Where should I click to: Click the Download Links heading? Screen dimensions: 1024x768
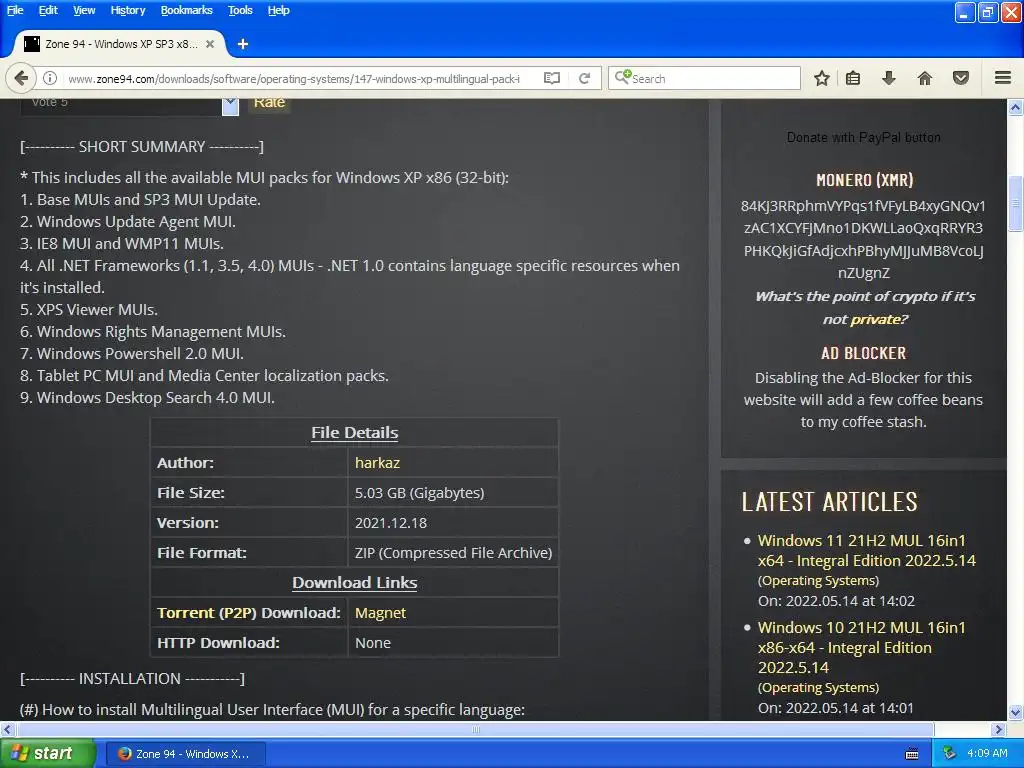355,583
